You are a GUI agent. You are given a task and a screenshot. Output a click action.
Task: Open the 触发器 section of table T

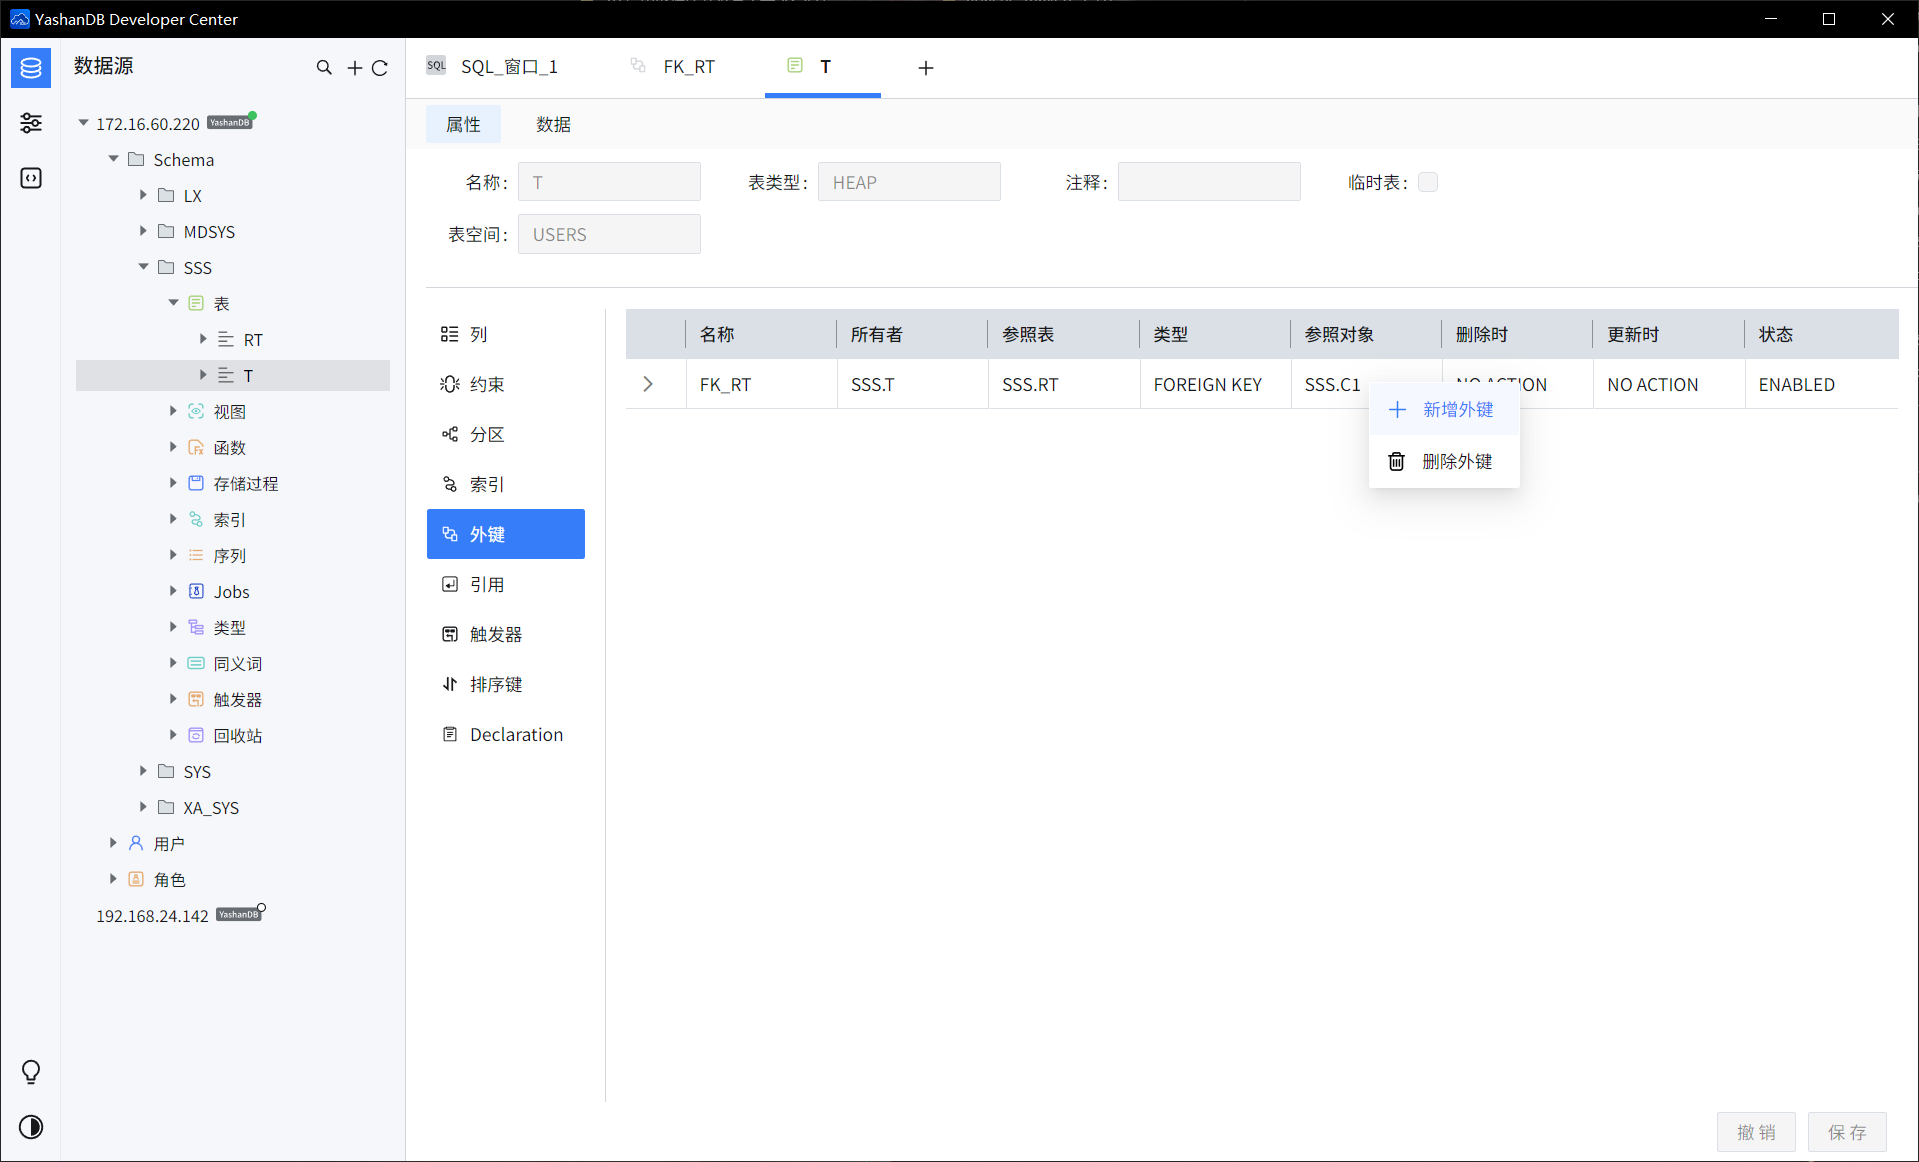[x=494, y=633]
